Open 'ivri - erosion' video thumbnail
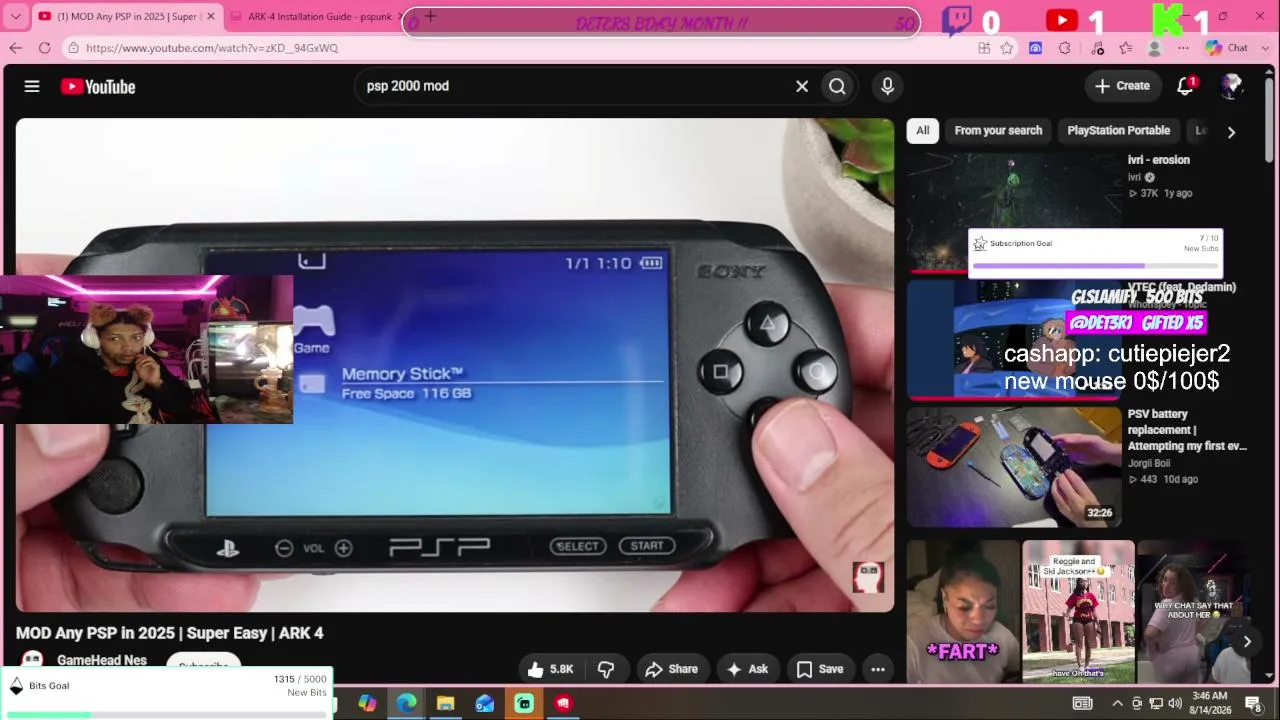The height and width of the screenshot is (720, 1280). 1014,212
